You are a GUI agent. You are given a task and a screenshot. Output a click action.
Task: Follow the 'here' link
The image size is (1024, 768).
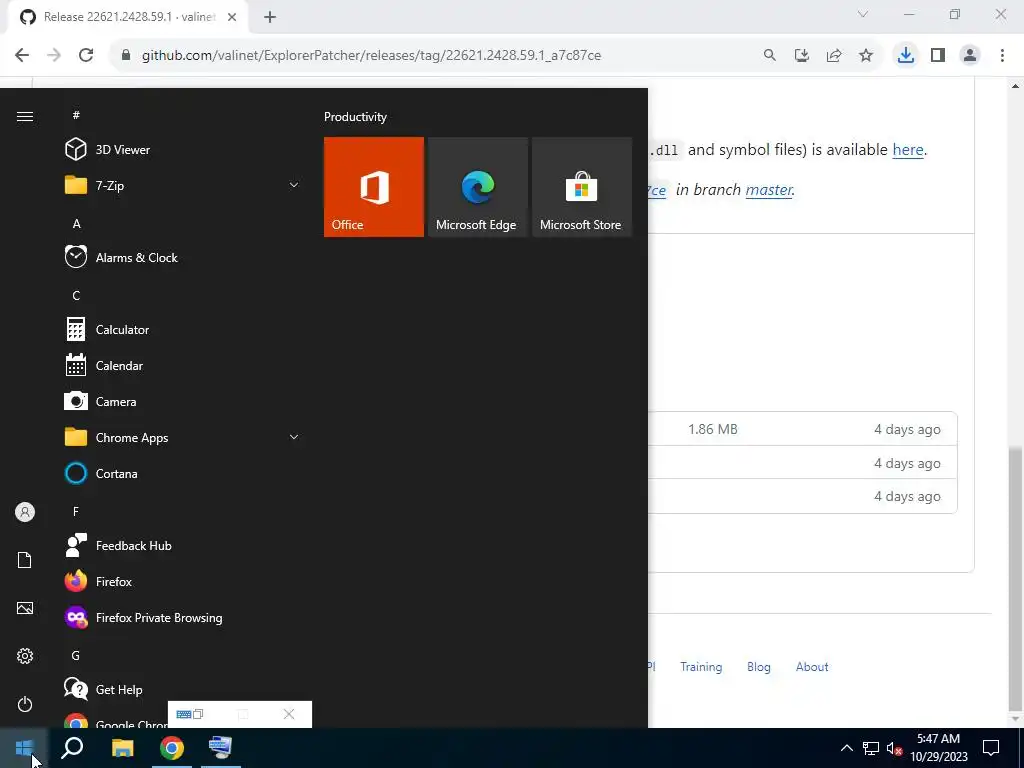908,150
